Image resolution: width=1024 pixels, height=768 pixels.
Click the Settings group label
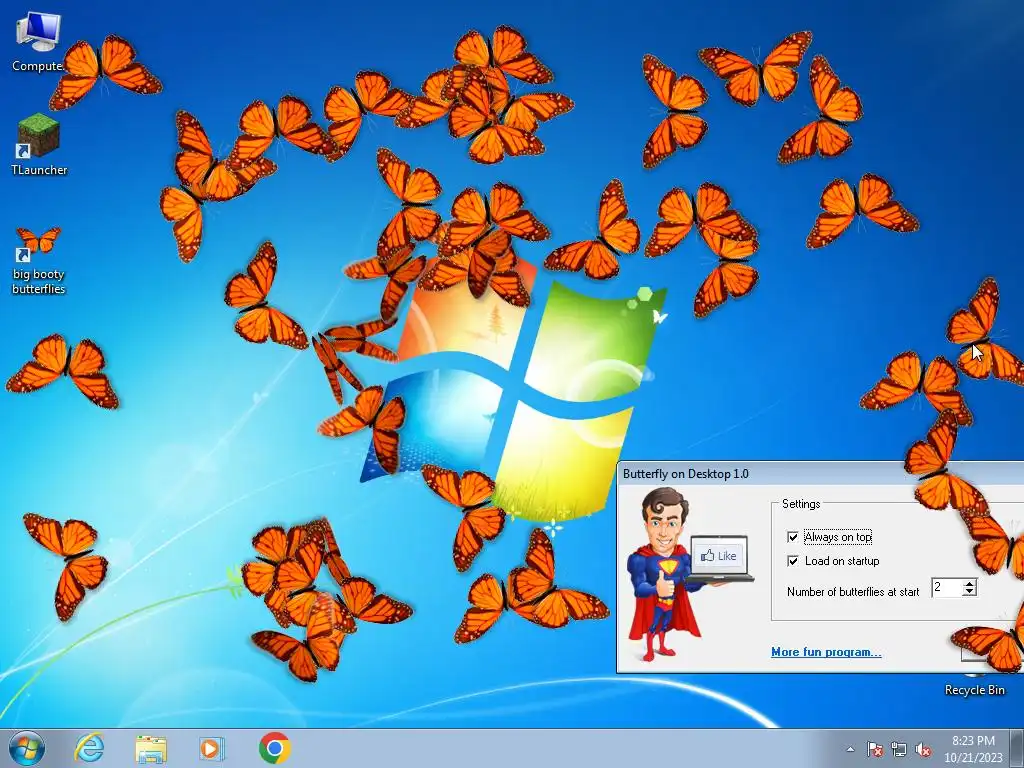[801, 504]
